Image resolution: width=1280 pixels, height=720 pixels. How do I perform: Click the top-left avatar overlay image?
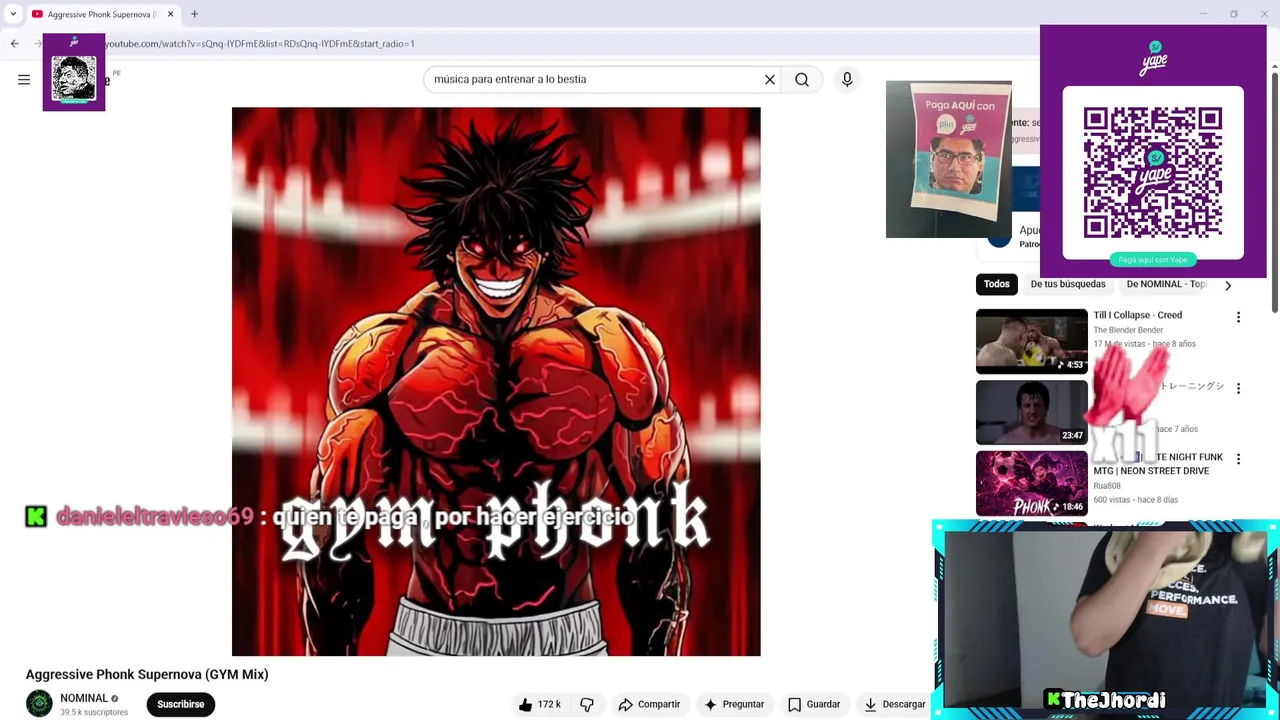(x=74, y=72)
